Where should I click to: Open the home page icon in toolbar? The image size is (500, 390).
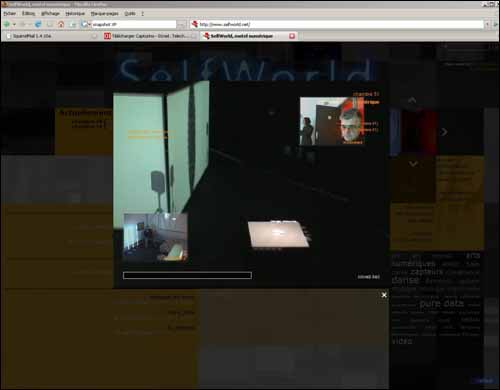(61, 24)
